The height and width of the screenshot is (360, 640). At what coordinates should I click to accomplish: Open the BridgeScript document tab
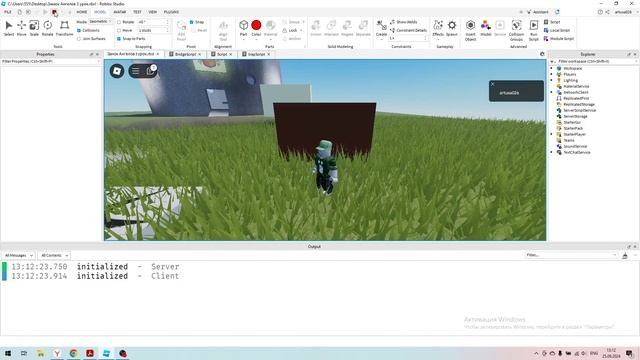pos(185,54)
